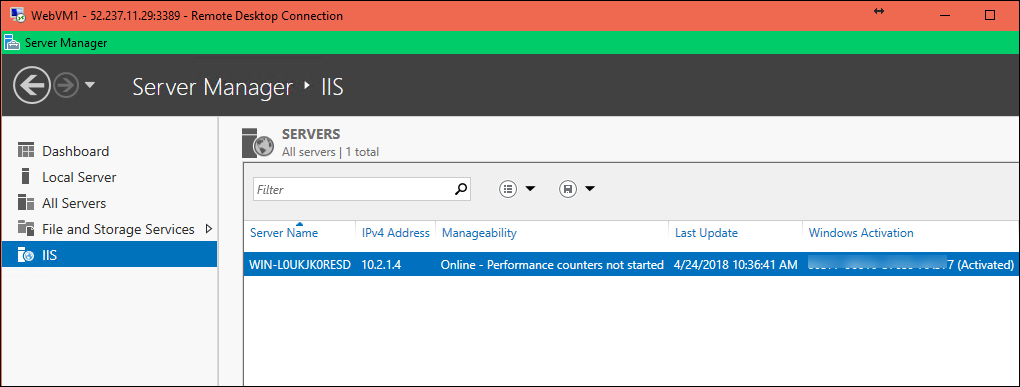Click 'Online - Performance counters not started'

coord(552,265)
